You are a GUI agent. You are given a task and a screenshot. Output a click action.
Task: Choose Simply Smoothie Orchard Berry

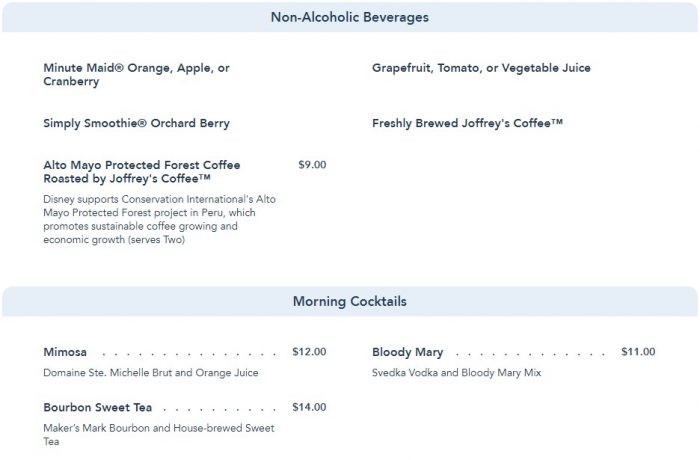136,123
